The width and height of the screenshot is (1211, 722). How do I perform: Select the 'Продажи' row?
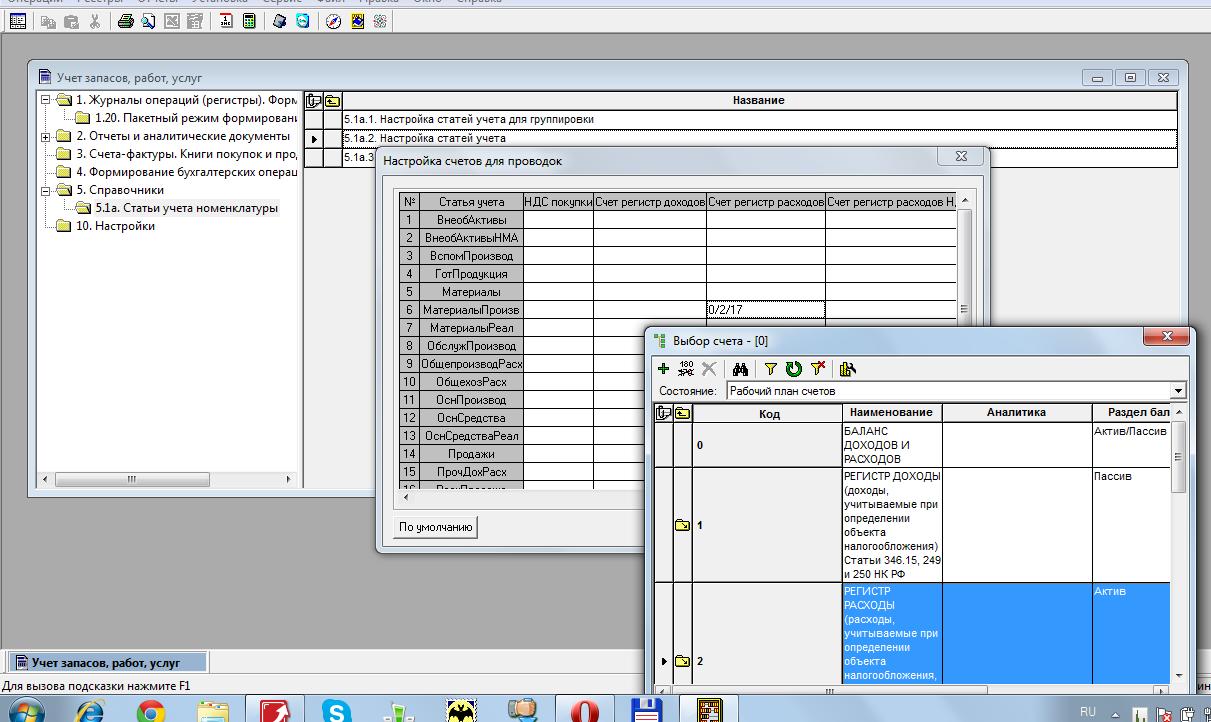point(471,454)
